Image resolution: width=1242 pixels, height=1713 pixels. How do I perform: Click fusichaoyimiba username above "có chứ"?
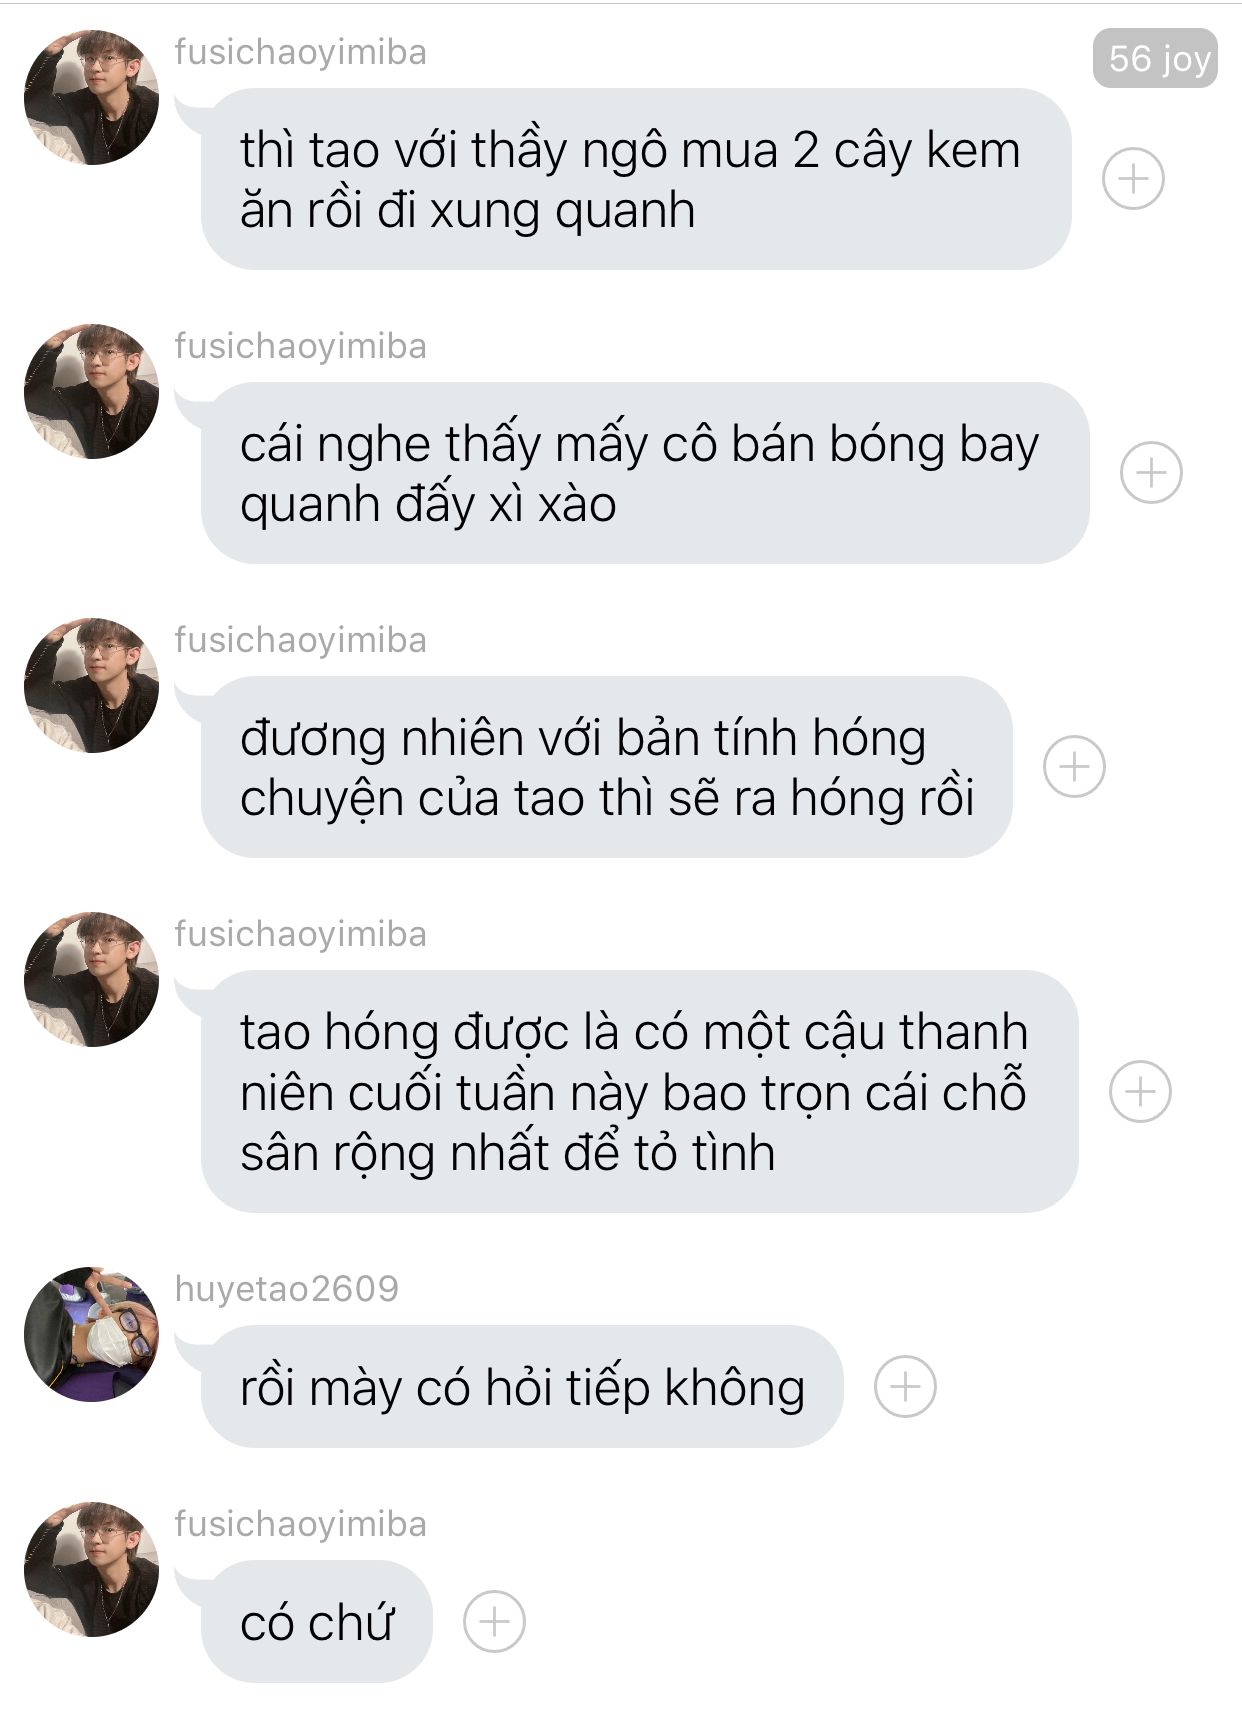pos(300,1524)
